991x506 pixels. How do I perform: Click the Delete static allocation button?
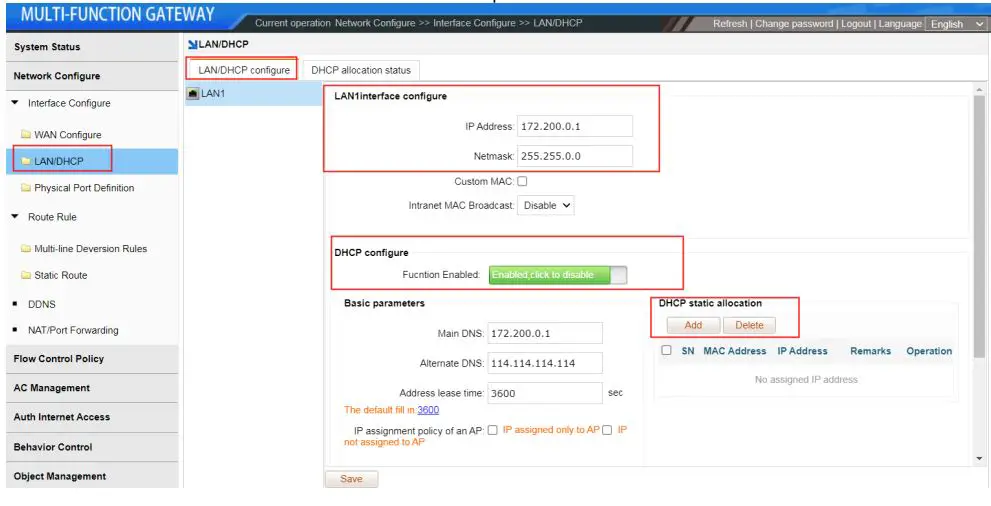point(749,325)
